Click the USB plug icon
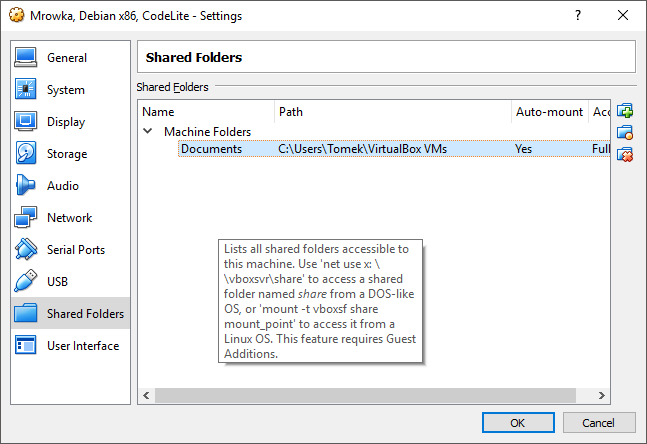The height and width of the screenshot is (444, 647). pyautogui.click(x=26, y=282)
